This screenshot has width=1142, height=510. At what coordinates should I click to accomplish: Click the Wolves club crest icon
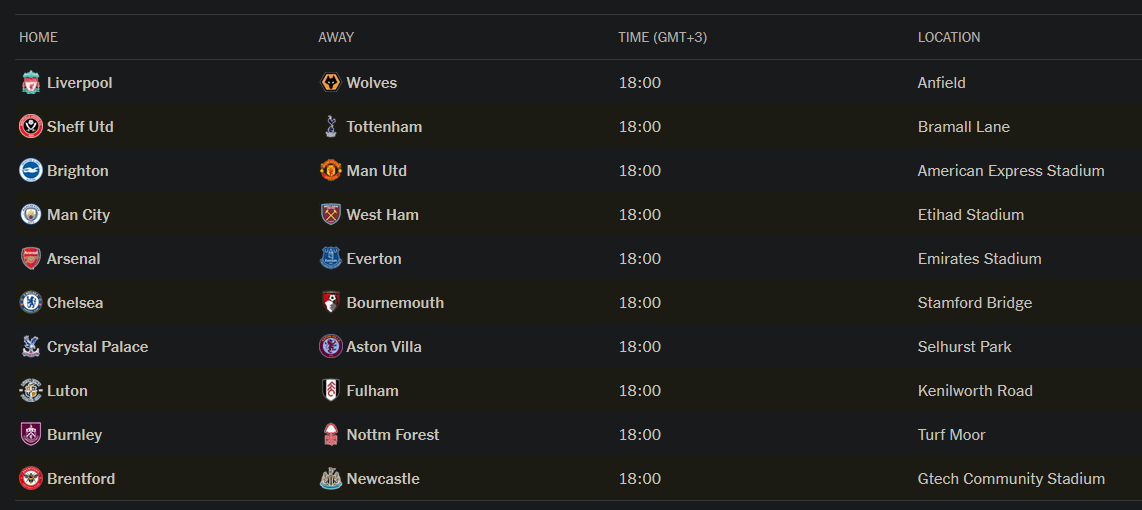331,83
